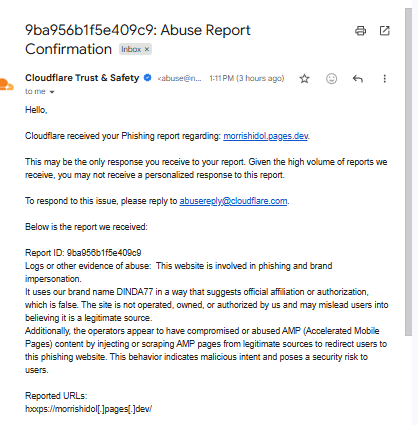Add an emoji reaction
The width and height of the screenshot is (418, 425).
331,79
